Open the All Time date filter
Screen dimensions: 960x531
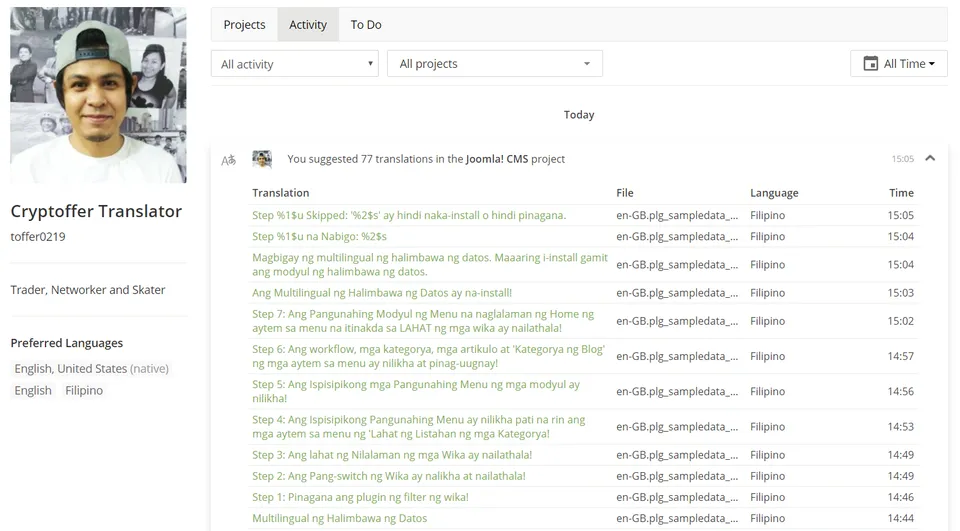tap(899, 64)
